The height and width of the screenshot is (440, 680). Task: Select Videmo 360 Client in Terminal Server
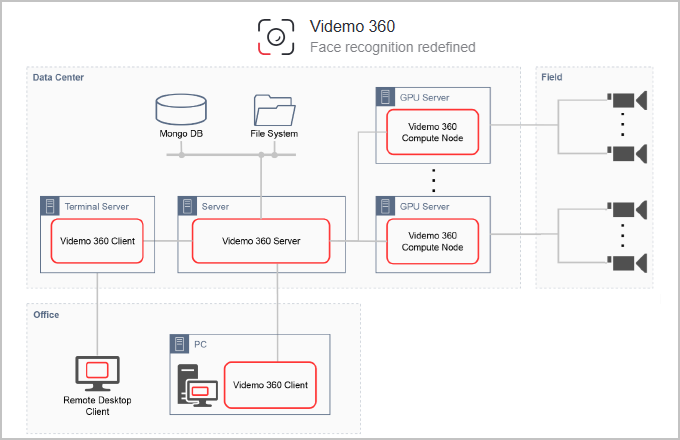pos(97,240)
